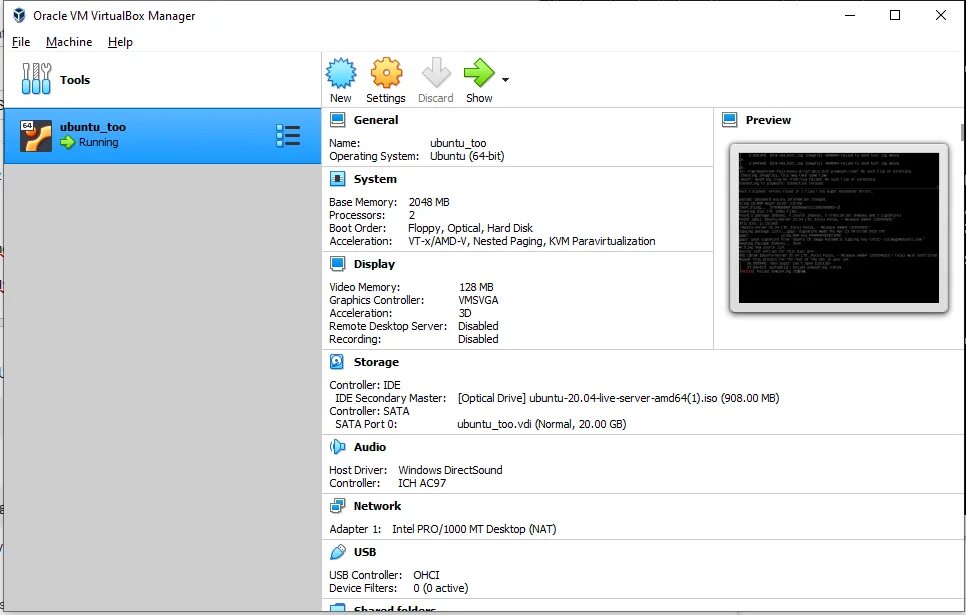Click the '128 MB' video memory value
Viewport: 966px width, 615px height.
(x=476, y=287)
